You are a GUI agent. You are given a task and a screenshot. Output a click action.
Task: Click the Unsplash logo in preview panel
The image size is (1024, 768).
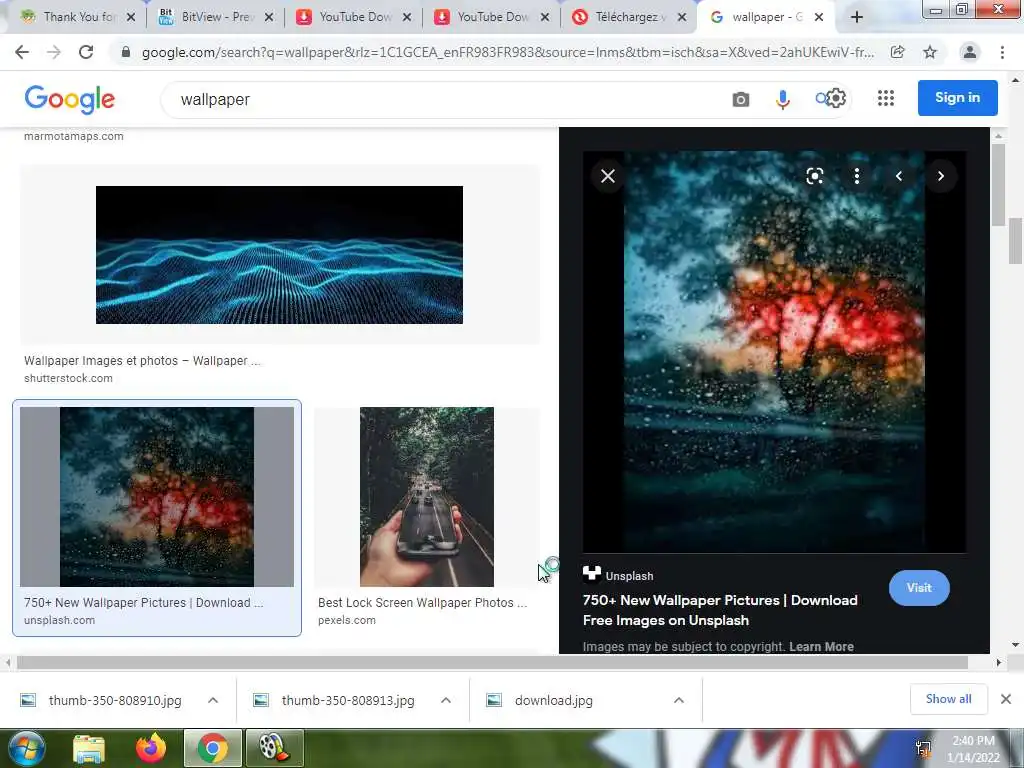pos(592,574)
